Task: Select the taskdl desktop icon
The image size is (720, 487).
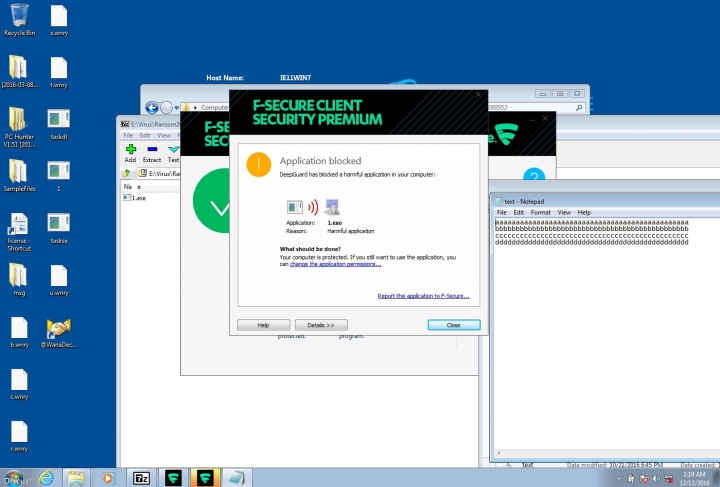Action: coord(59,124)
